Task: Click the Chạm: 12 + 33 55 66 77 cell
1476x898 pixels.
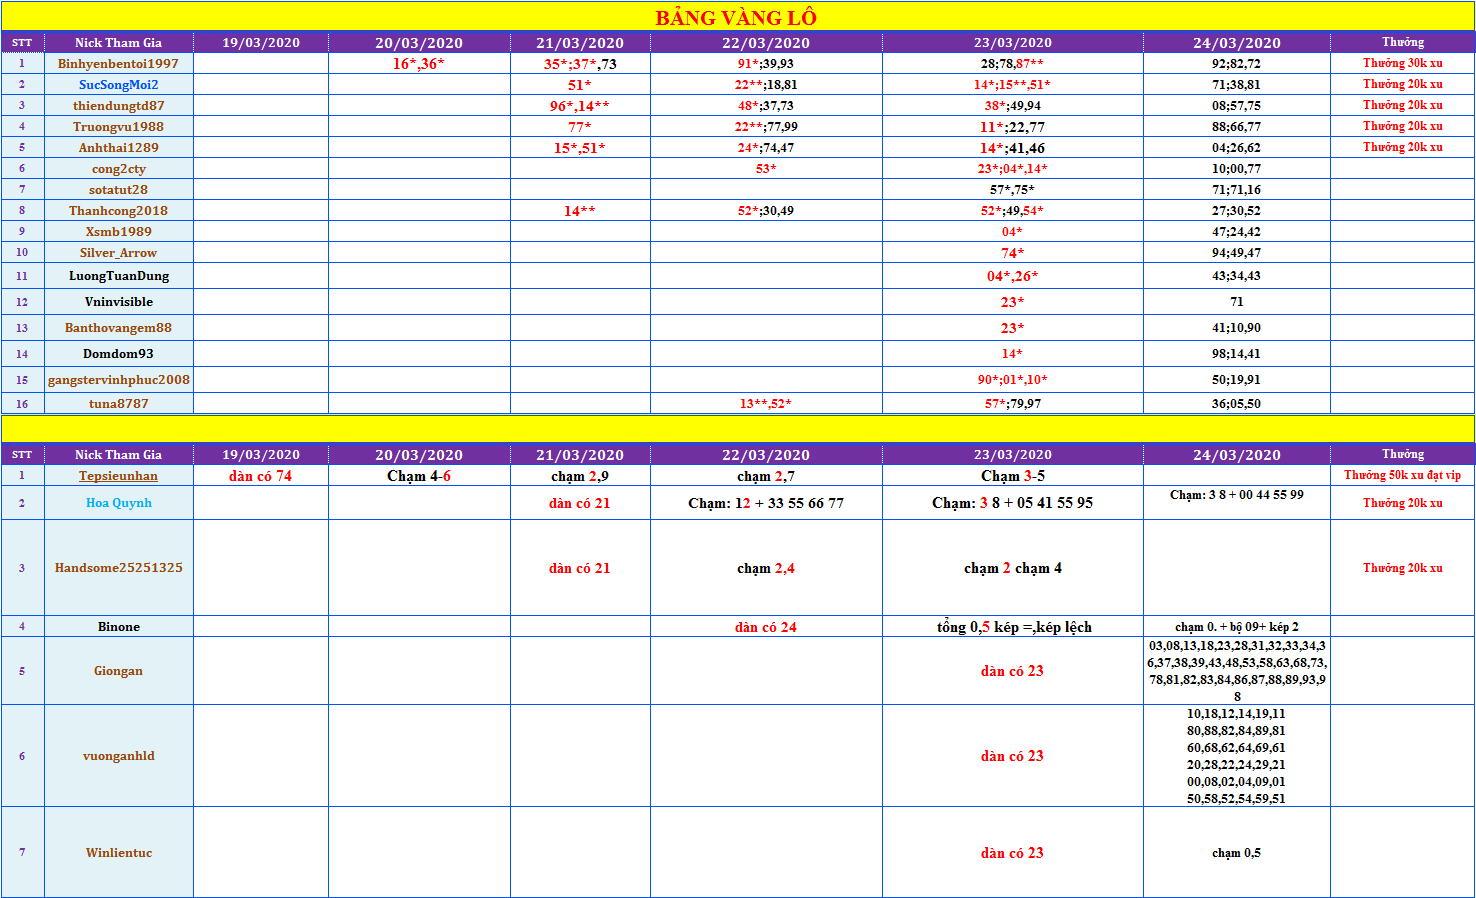Action: tap(766, 503)
